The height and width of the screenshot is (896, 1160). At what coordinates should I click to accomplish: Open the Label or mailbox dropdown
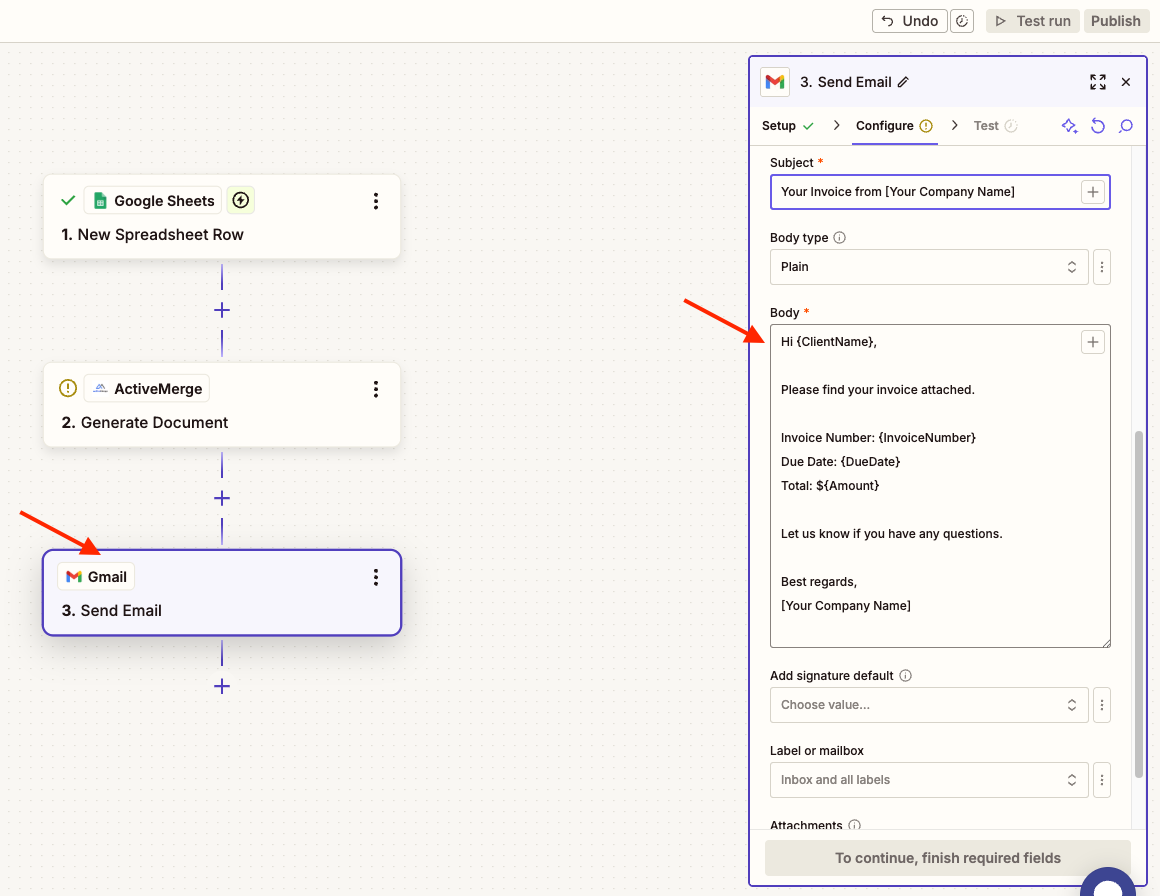pyautogui.click(x=929, y=780)
